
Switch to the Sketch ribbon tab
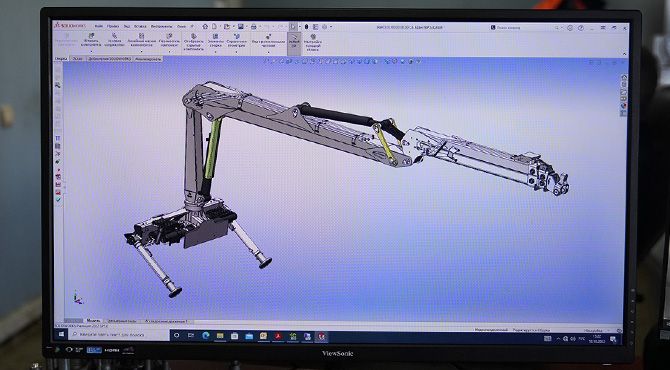[x=77, y=59]
